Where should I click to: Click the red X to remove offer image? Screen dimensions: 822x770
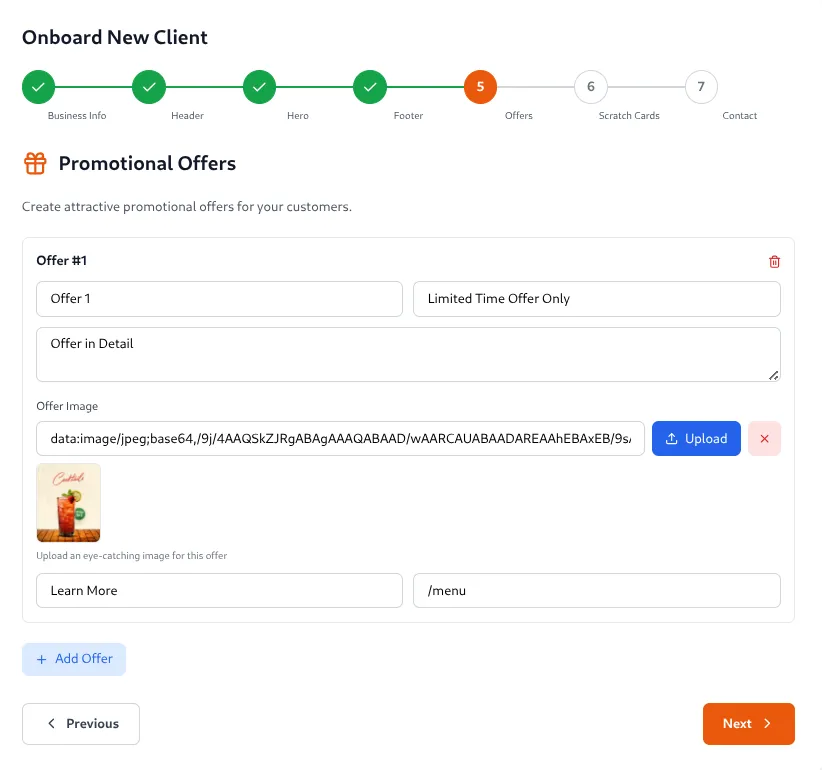point(764,439)
